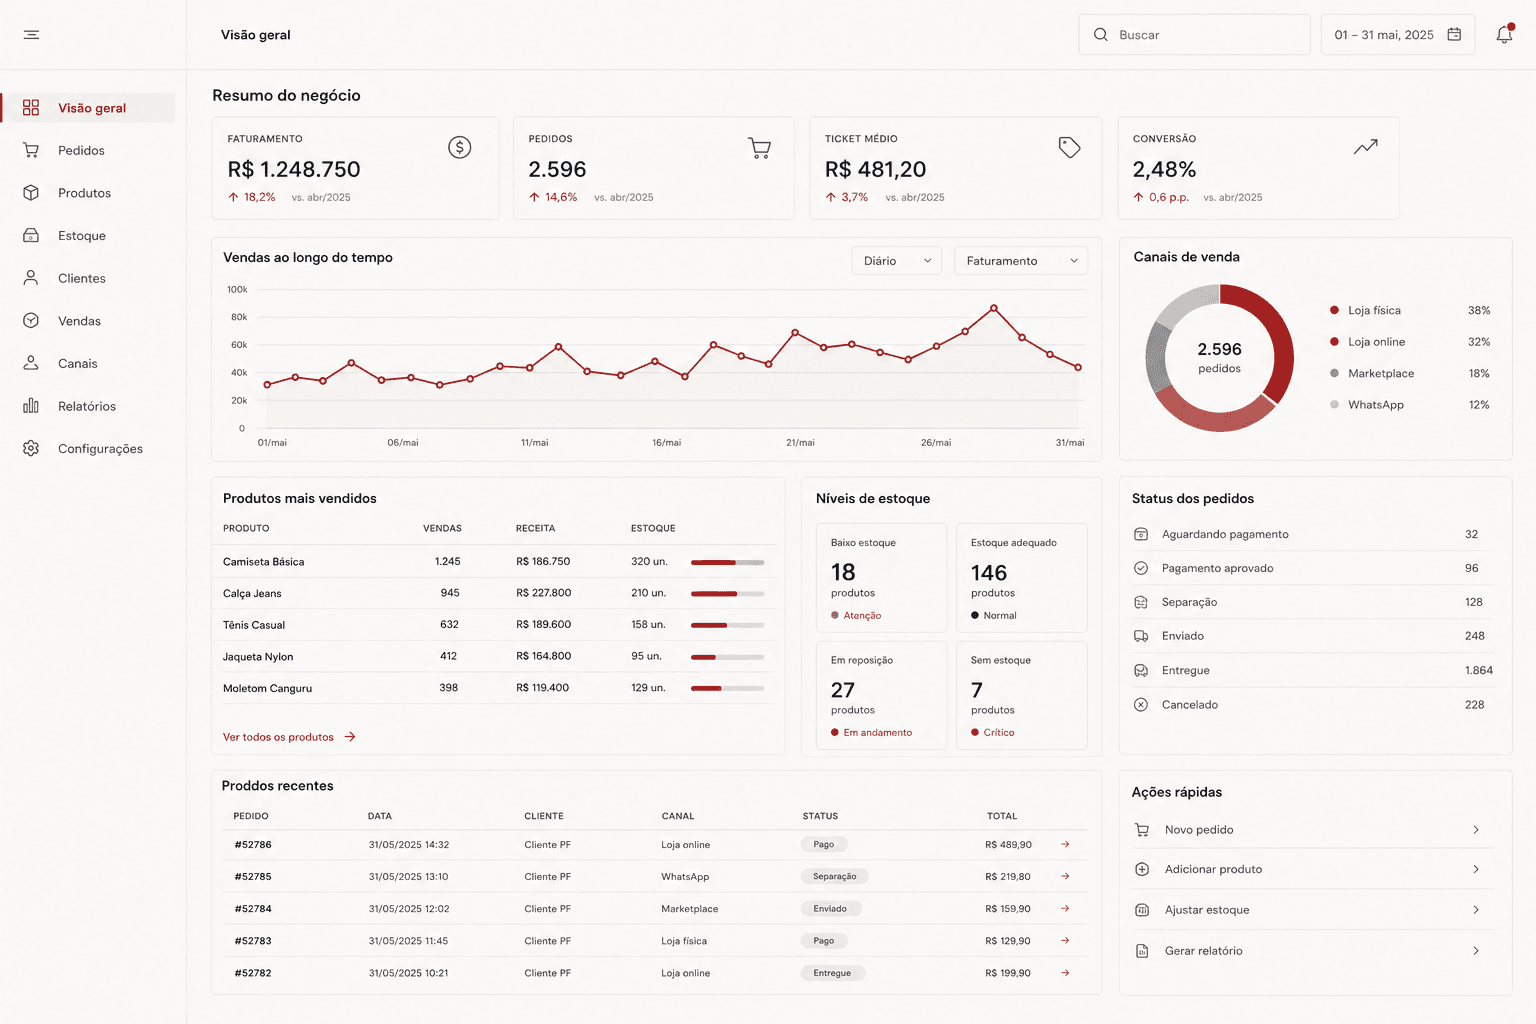Viewport: 1536px width, 1024px height.
Task: Click the Entregue status icon
Action: (x=1140, y=670)
